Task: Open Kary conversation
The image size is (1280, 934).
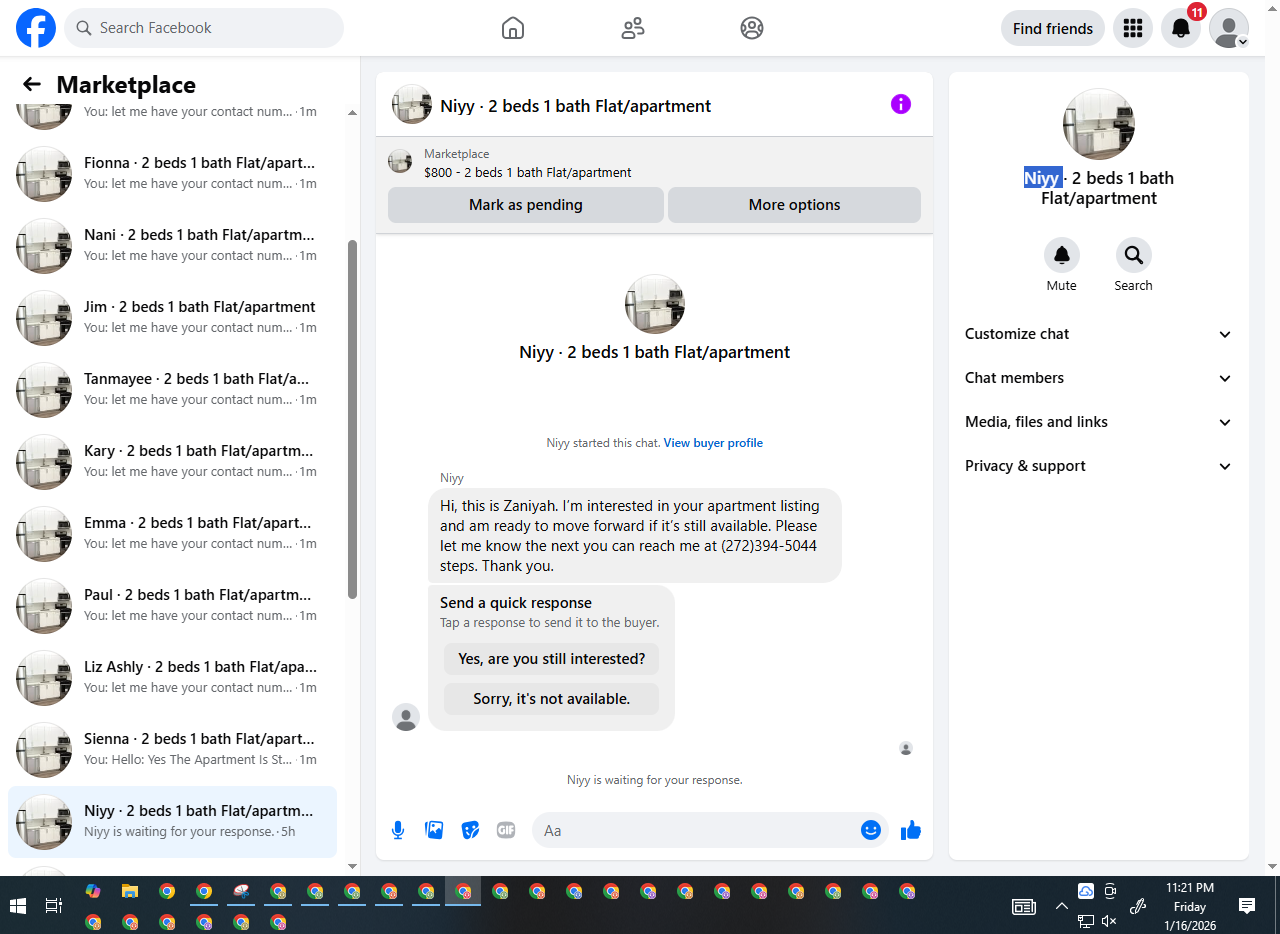Action: coord(172,462)
